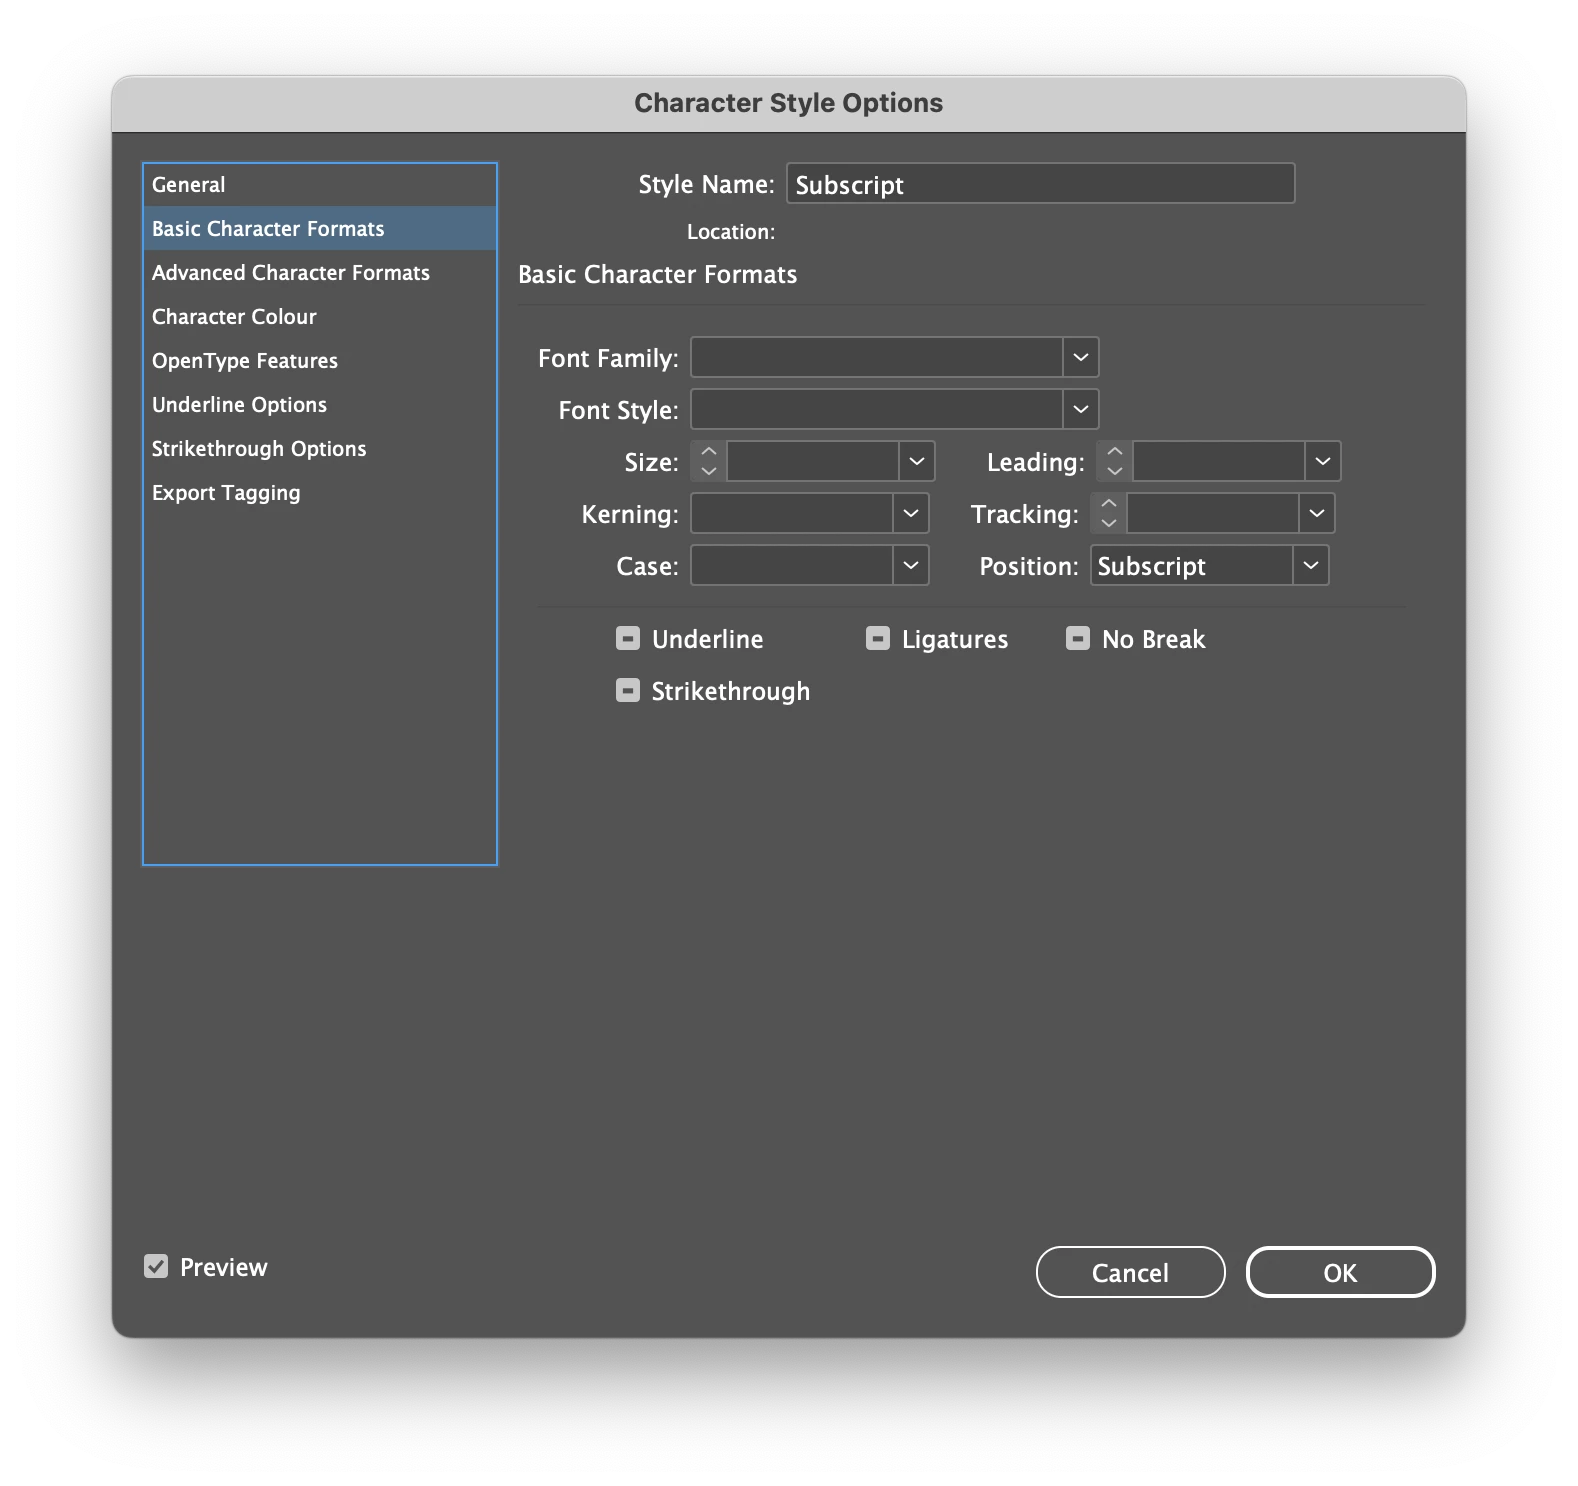
Task: Decrease Size with stepper down arrow
Action: point(709,471)
